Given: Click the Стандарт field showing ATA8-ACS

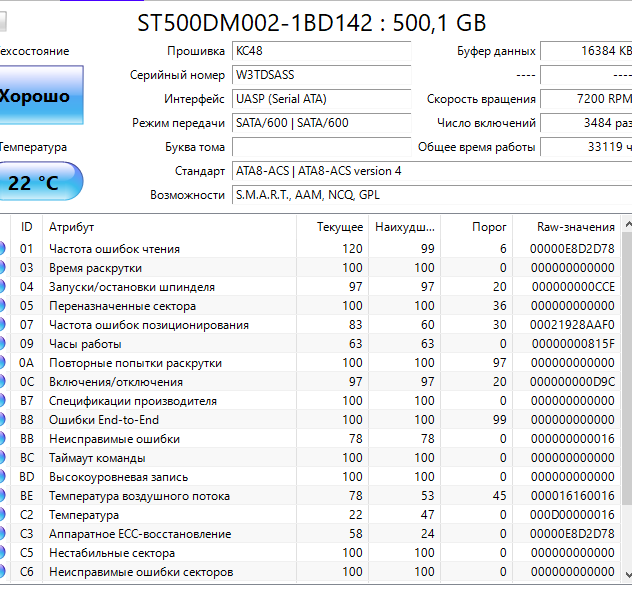Looking at the screenshot, I should tap(430, 171).
